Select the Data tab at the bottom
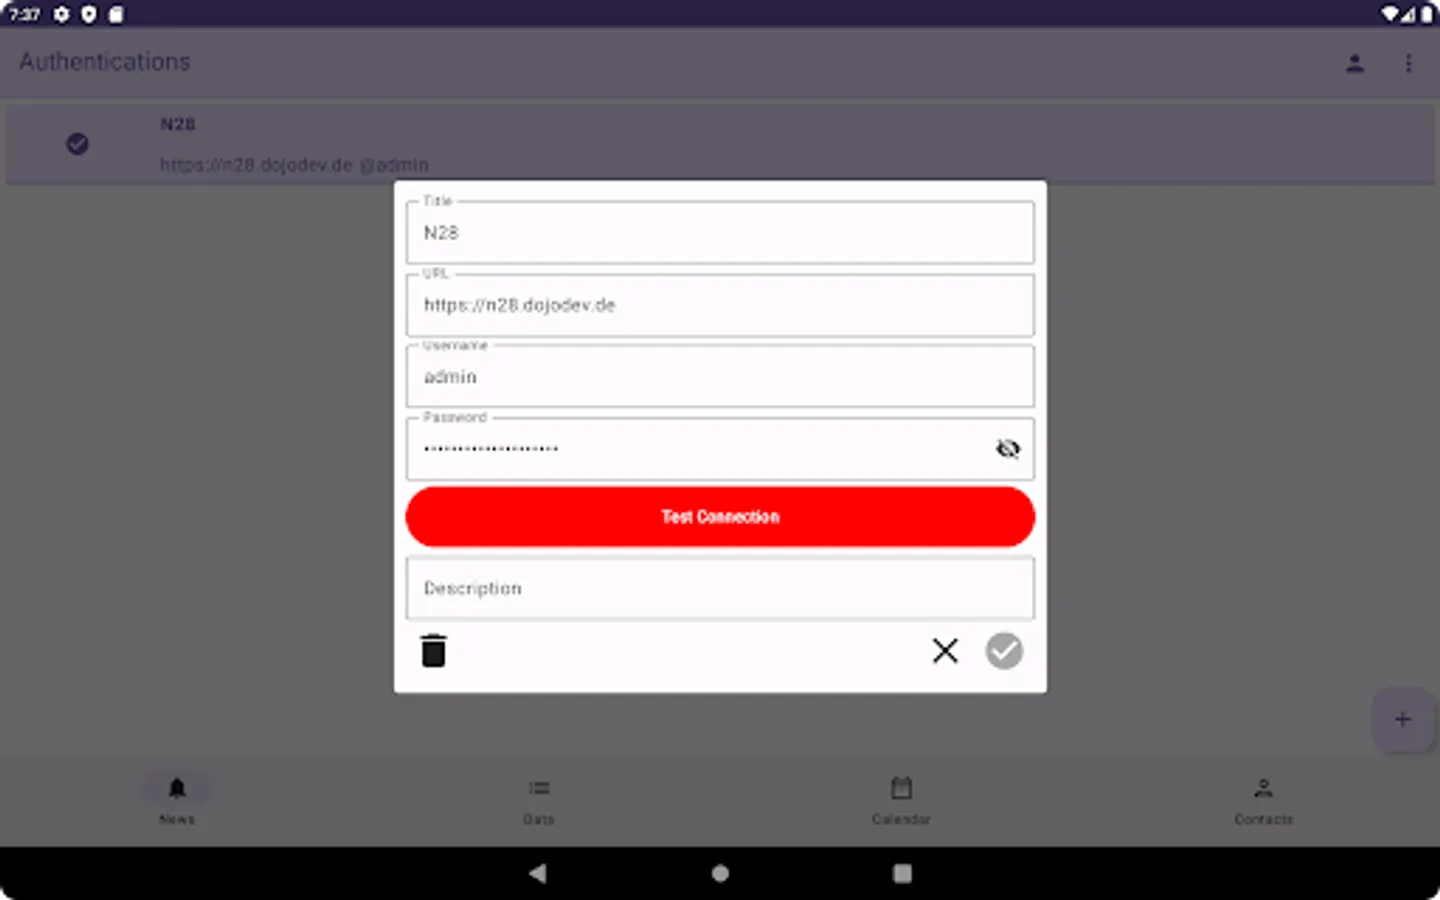Screen dimensions: 1440x900 click(539, 799)
